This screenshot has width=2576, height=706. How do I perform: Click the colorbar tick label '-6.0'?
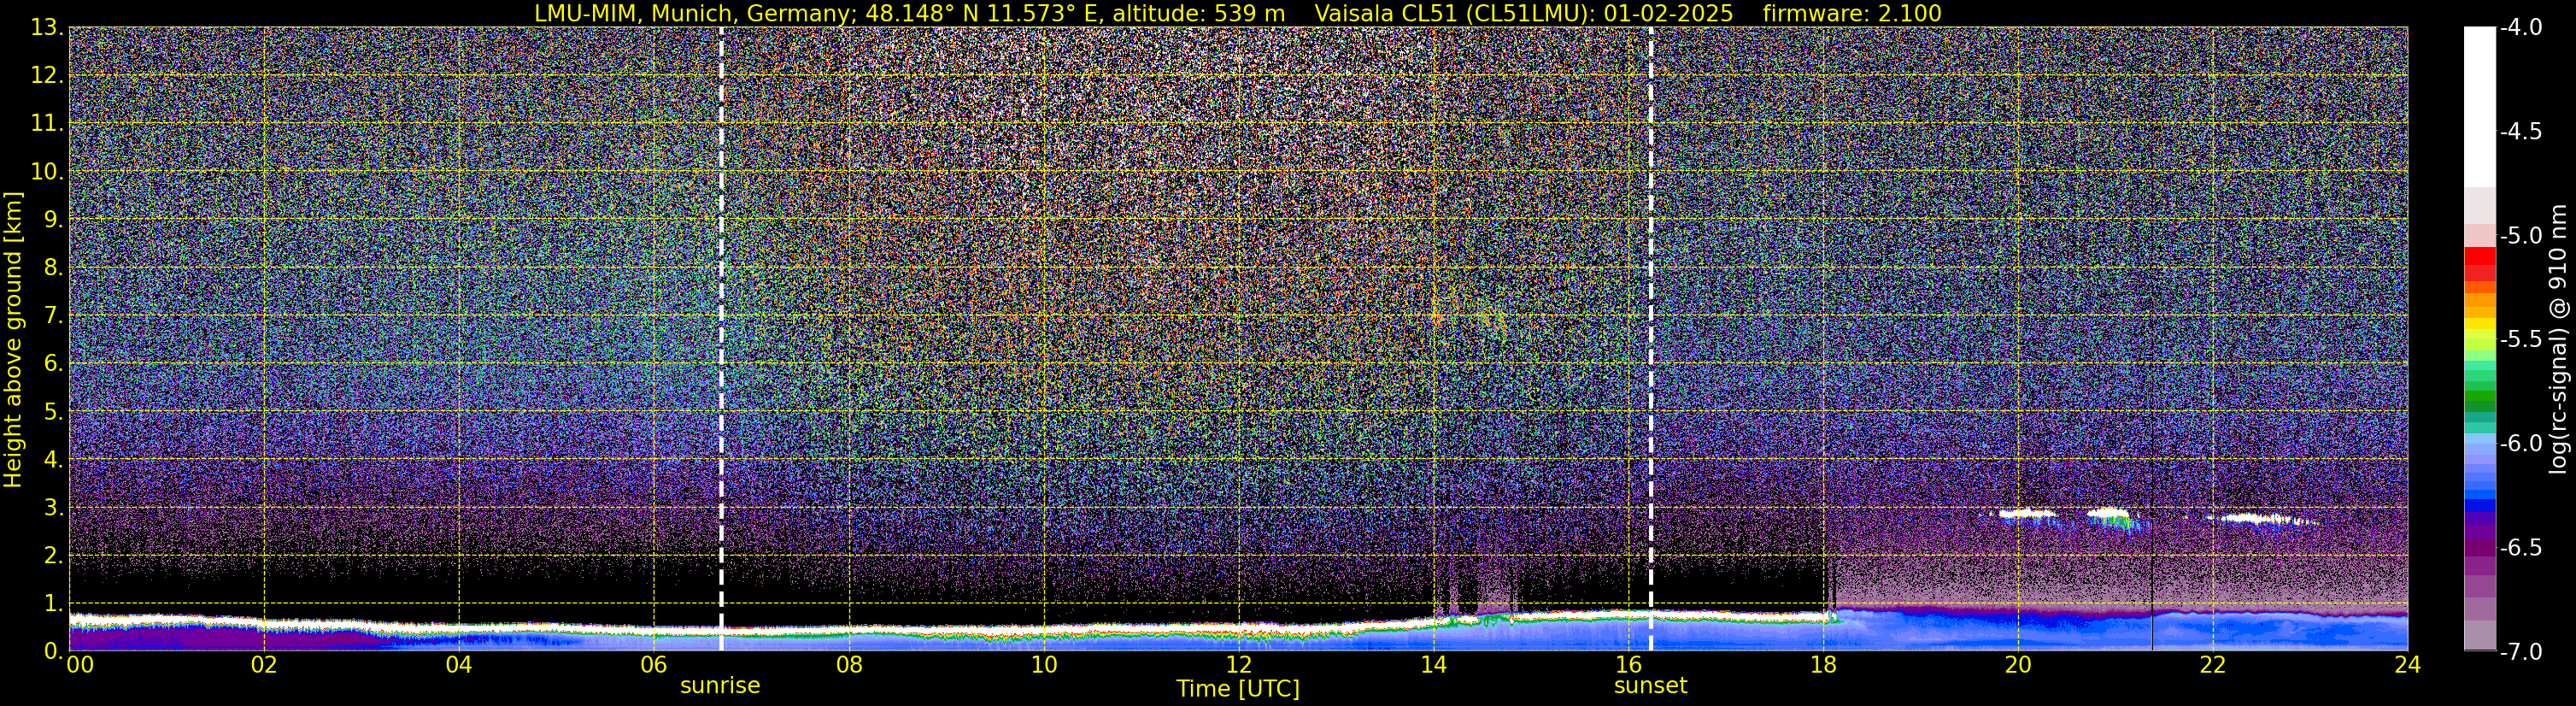(2520, 444)
